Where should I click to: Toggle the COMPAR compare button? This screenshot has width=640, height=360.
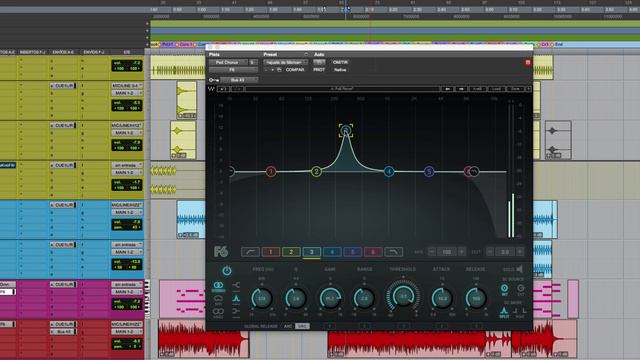tap(295, 70)
